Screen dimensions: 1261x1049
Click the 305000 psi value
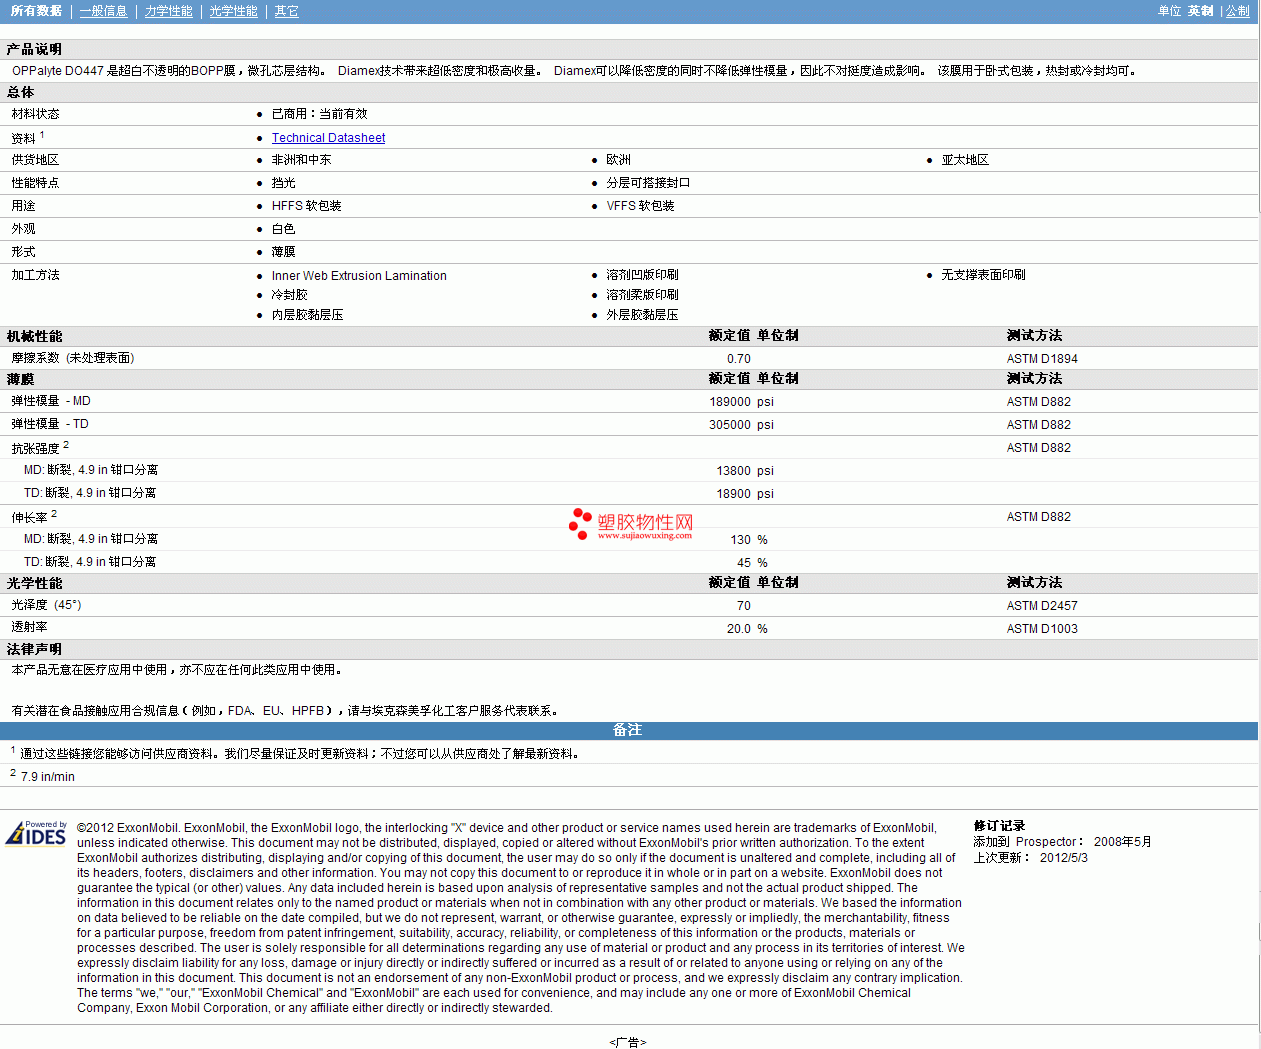click(x=741, y=425)
